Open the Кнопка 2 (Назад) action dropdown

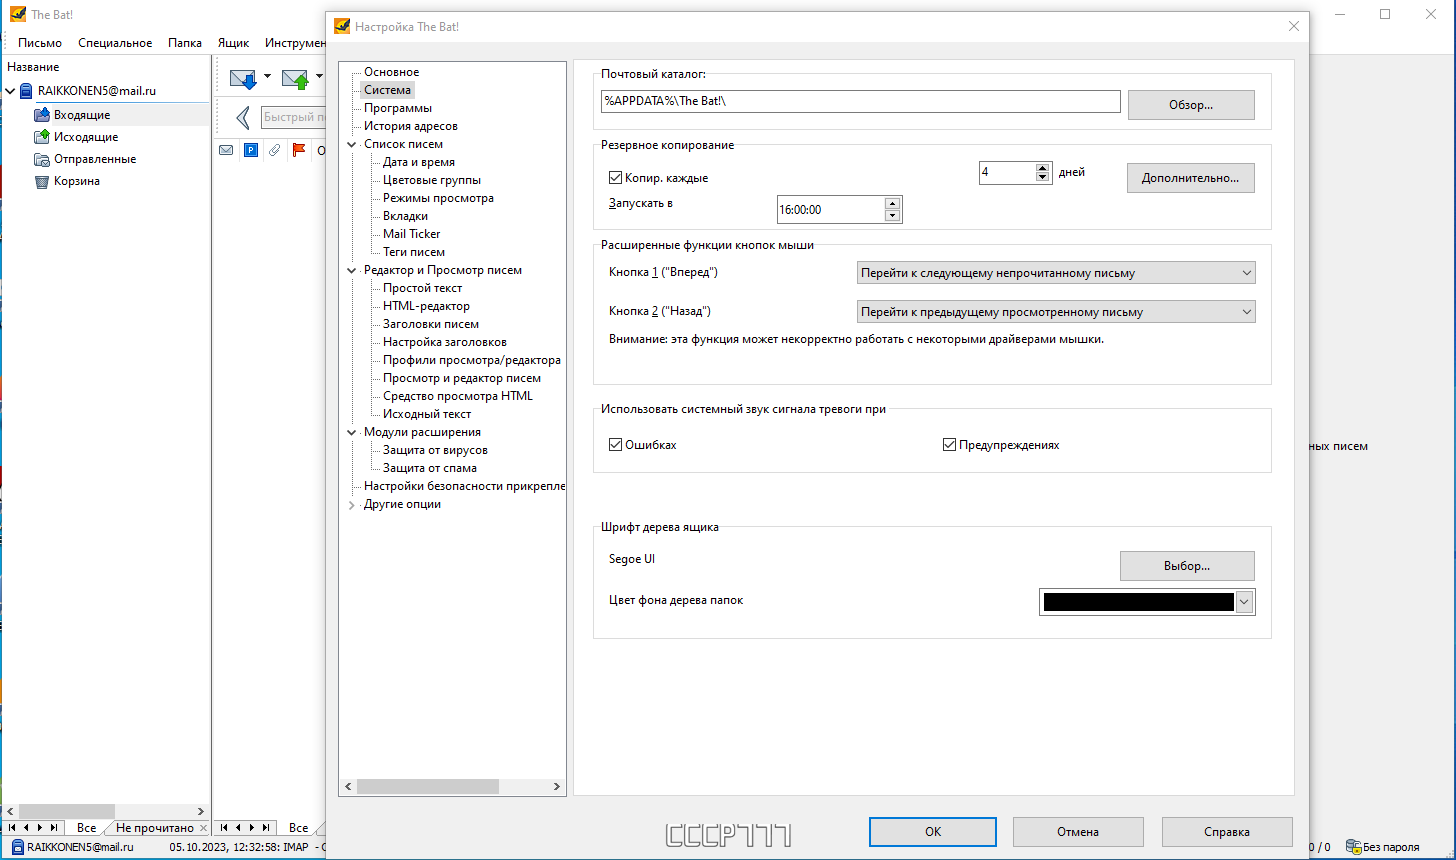click(1056, 312)
